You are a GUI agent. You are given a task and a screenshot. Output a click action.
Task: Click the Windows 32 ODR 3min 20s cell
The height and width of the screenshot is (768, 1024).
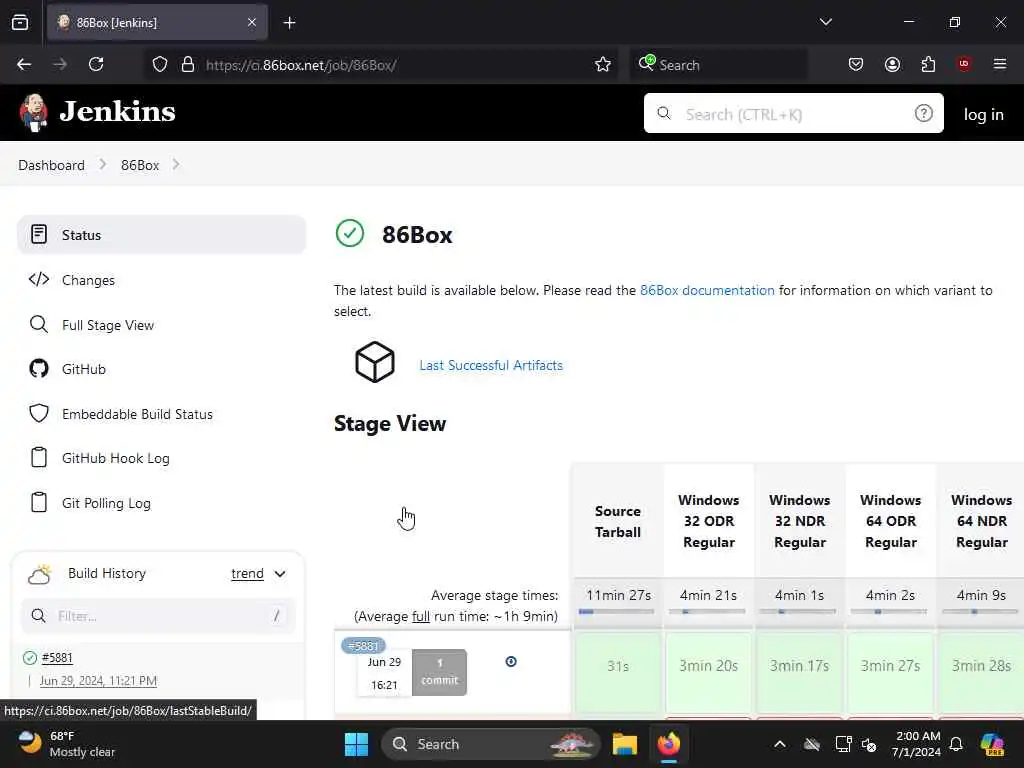[709, 670]
